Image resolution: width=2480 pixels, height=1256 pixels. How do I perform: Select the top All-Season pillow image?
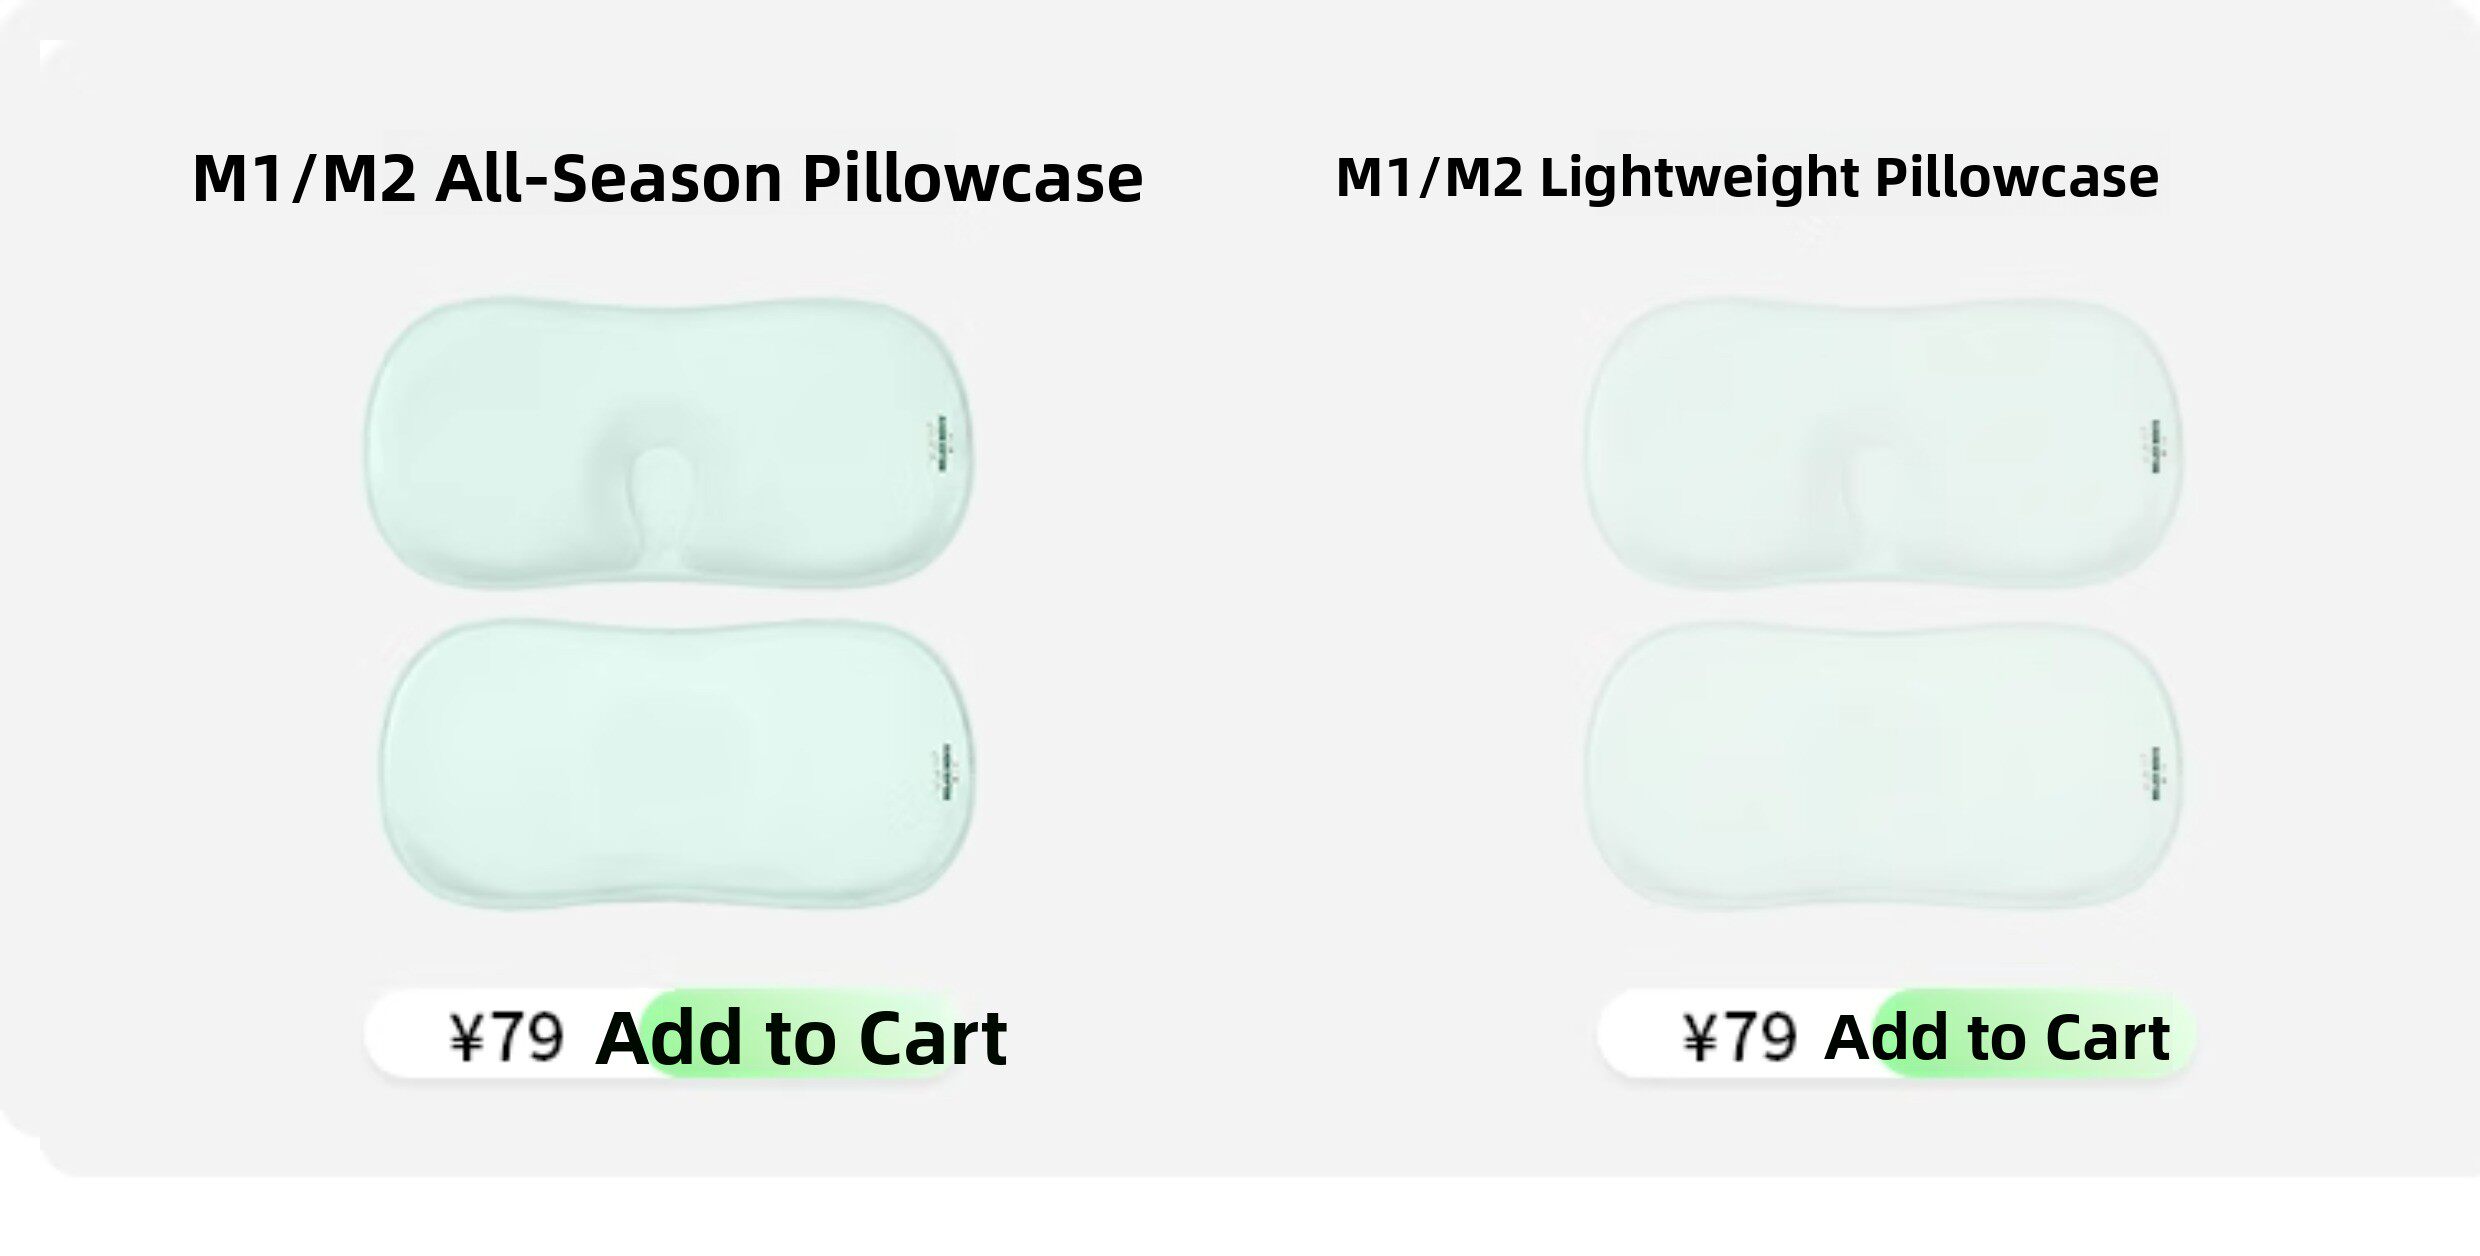pyautogui.click(x=667, y=442)
